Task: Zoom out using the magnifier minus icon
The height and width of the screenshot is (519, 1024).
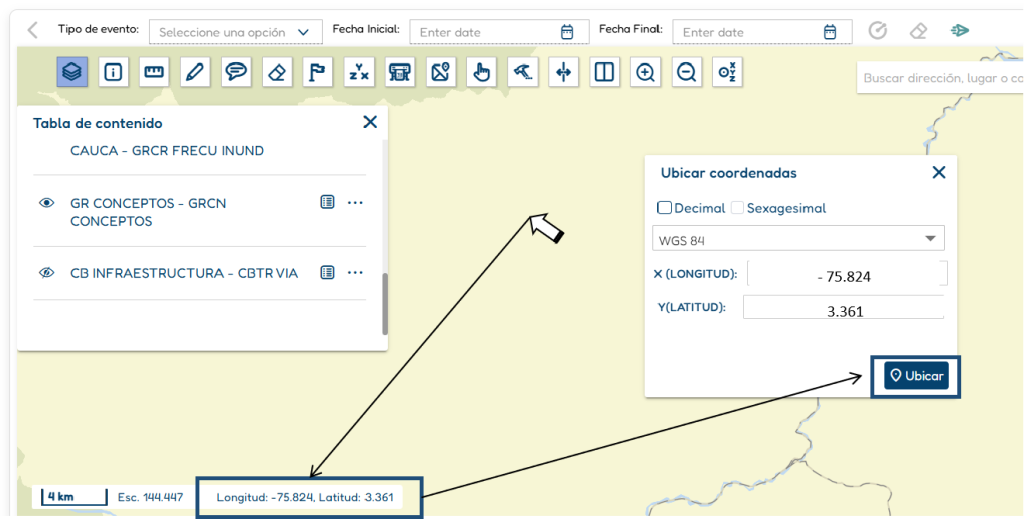Action: [x=686, y=72]
